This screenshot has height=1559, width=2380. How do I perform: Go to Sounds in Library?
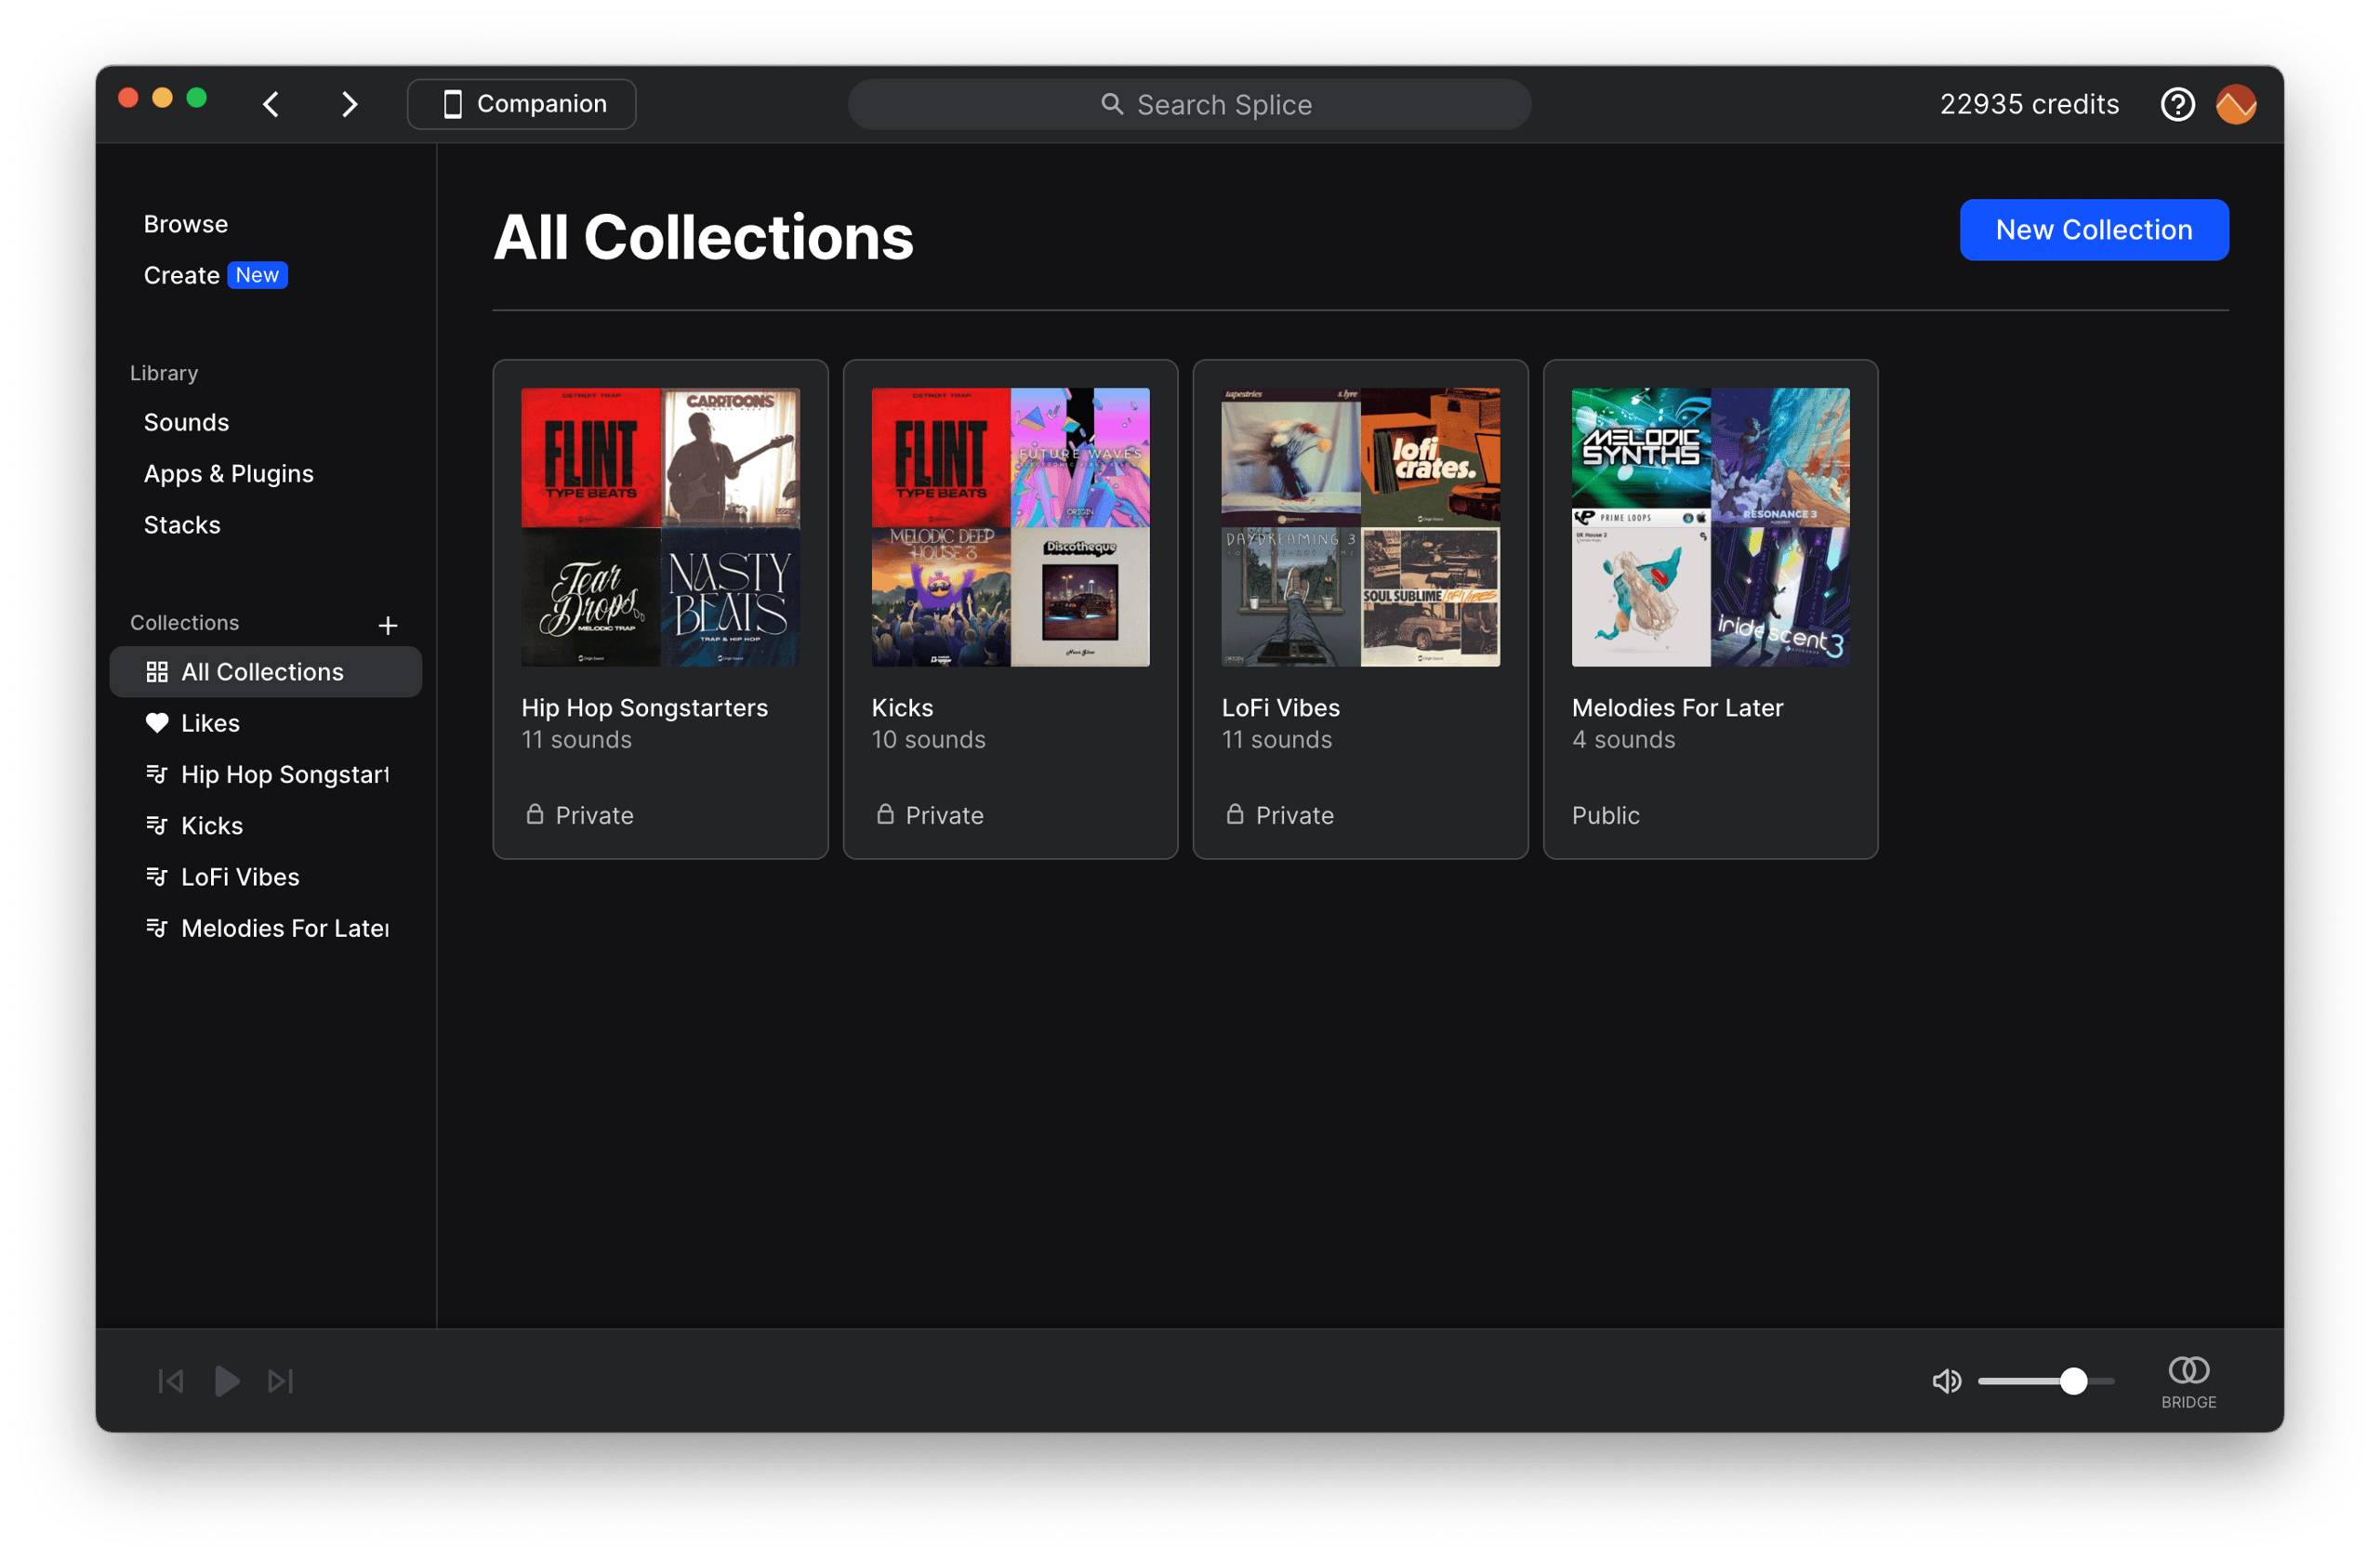pyautogui.click(x=186, y=422)
